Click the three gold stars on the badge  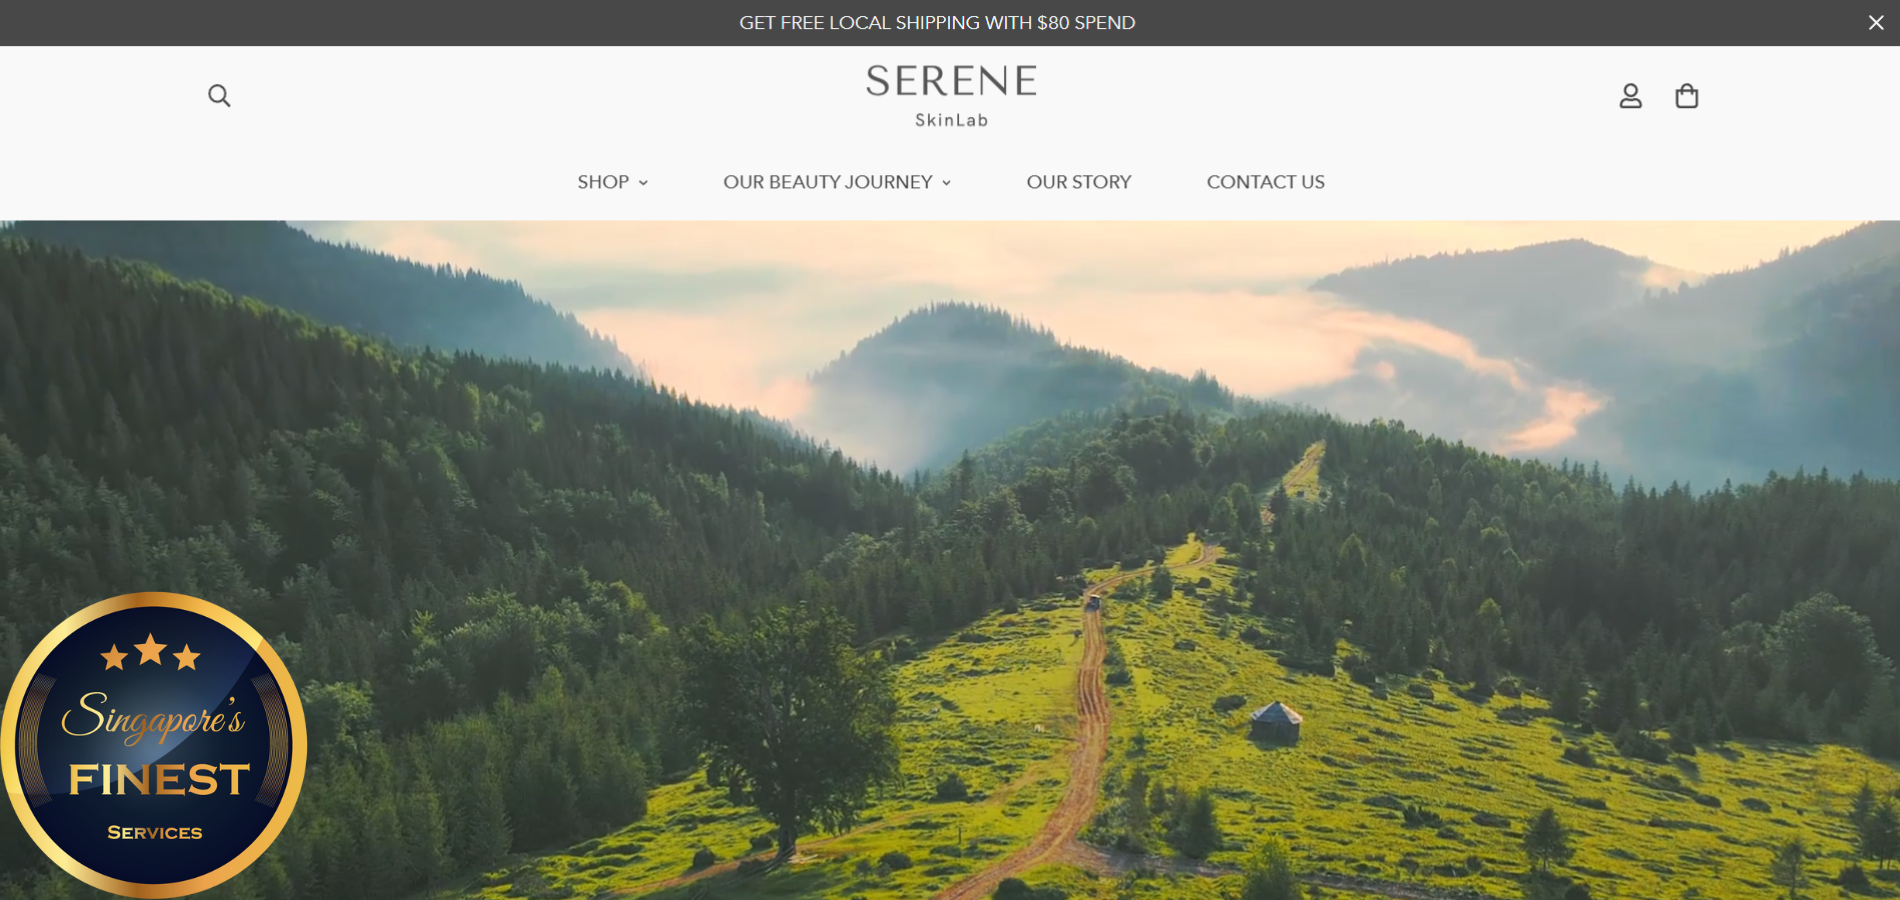151,652
